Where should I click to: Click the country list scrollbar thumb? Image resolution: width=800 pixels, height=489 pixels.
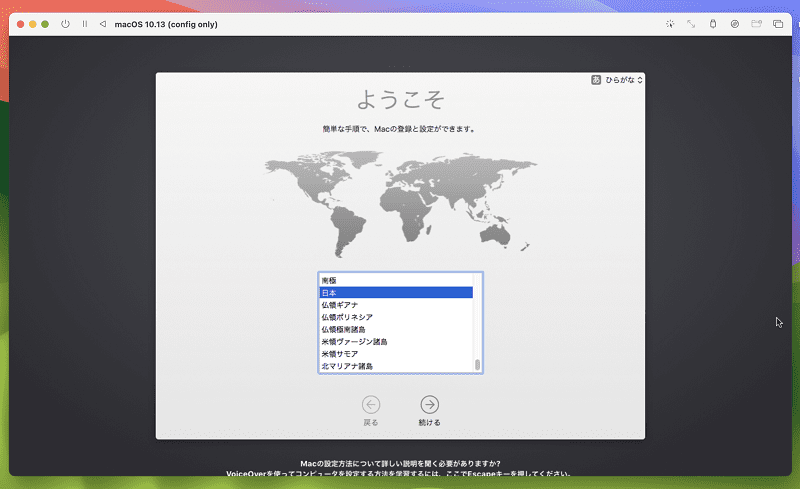tap(478, 364)
